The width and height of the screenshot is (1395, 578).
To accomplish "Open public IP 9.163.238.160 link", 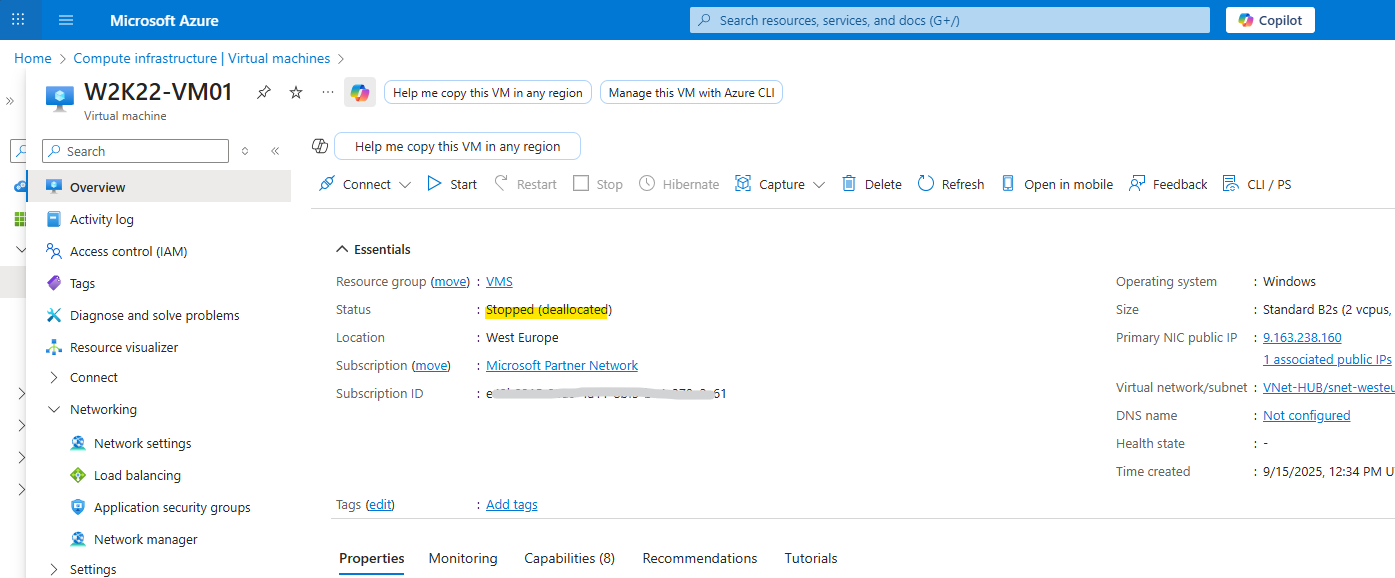I will [1302, 338].
